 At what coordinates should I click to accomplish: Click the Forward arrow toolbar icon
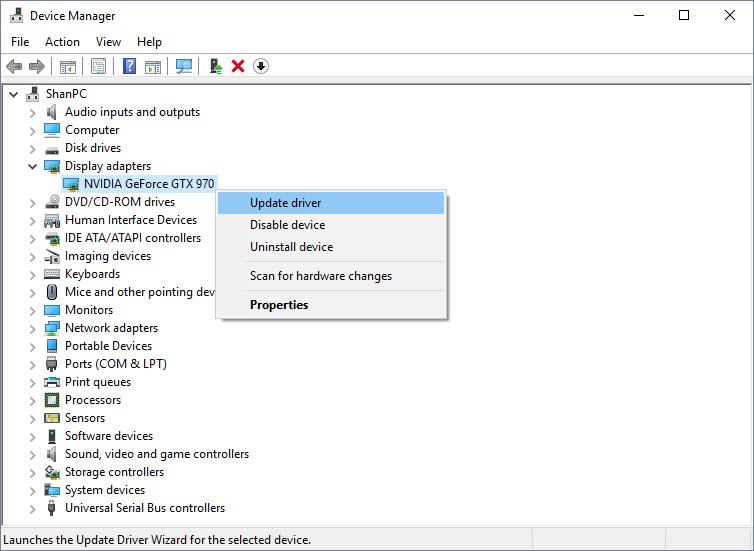[37, 66]
